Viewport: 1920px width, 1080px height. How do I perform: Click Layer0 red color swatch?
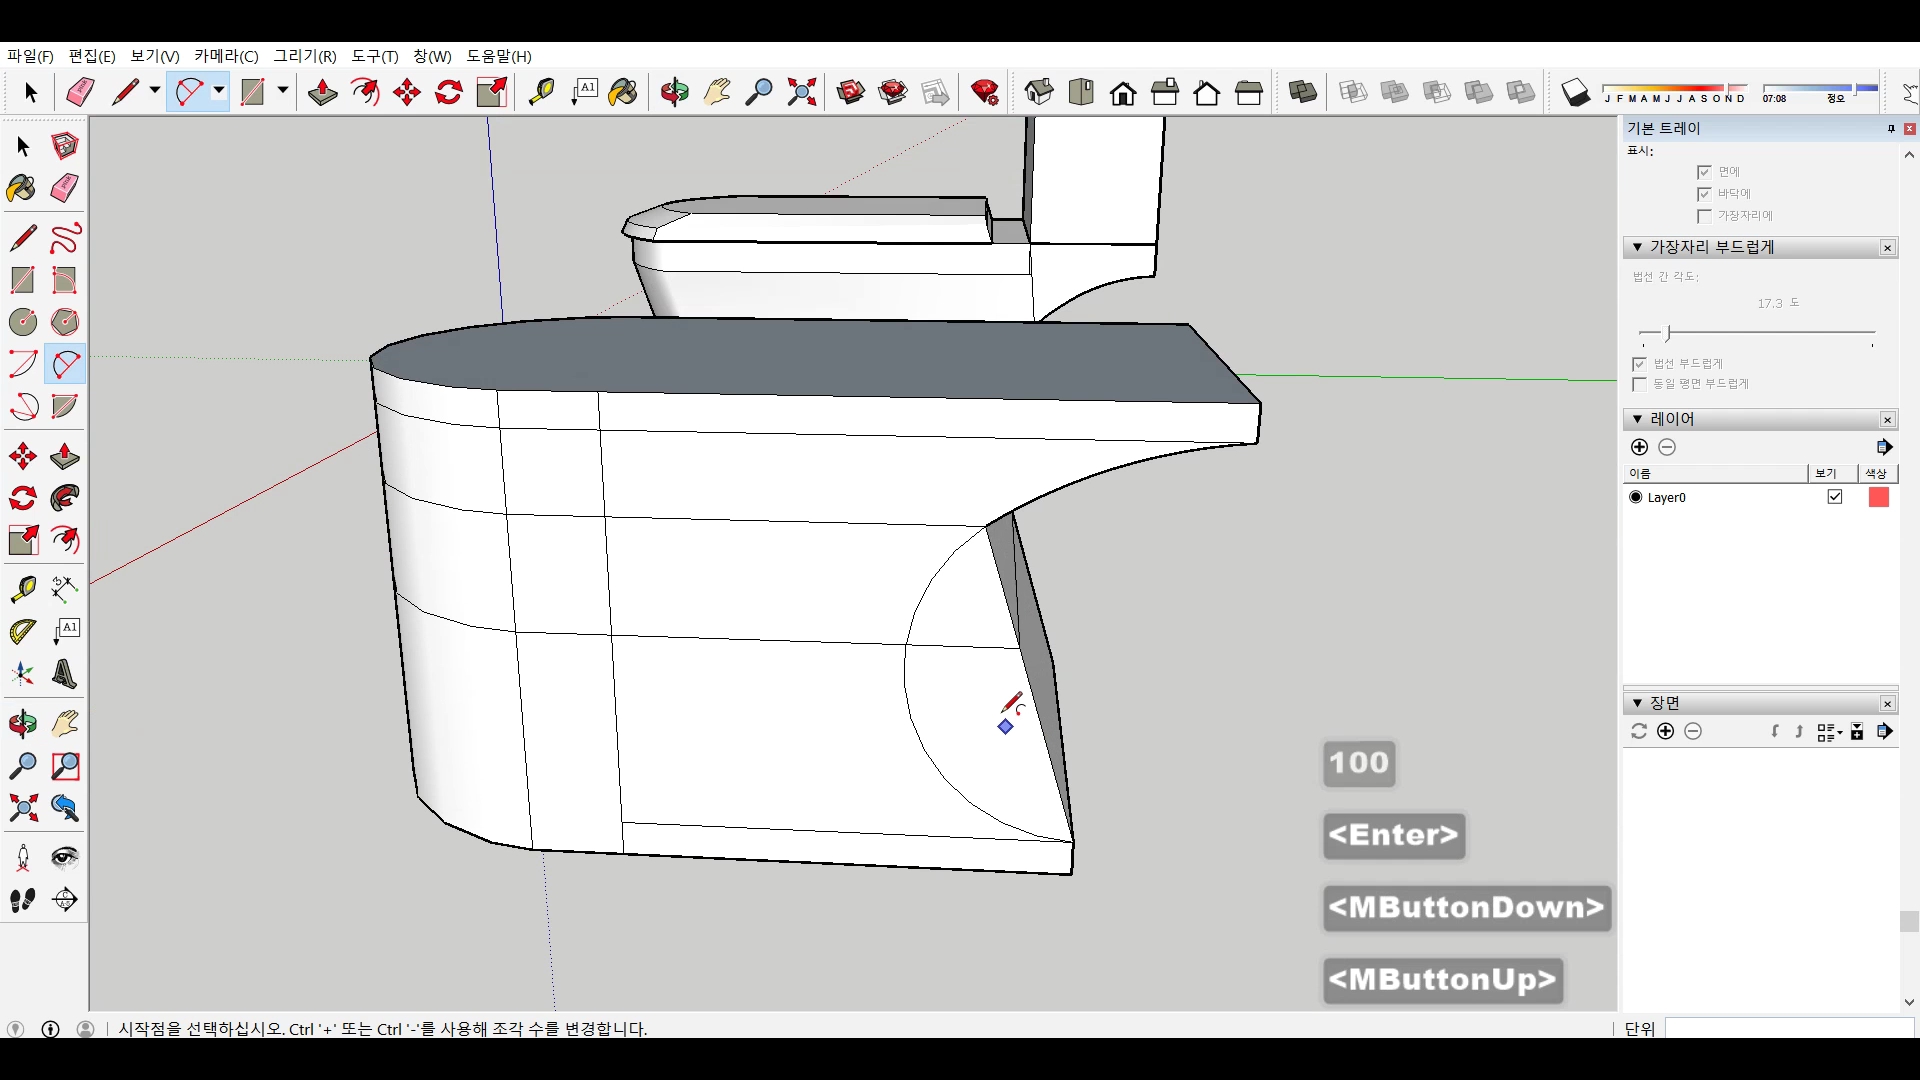coord(1878,497)
